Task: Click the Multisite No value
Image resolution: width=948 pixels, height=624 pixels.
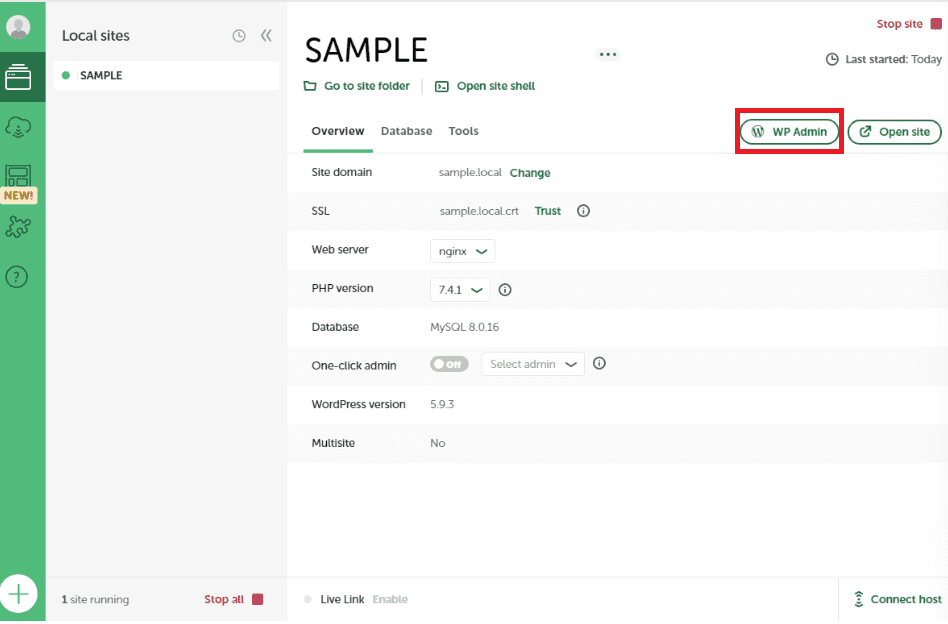Action: tap(438, 443)
